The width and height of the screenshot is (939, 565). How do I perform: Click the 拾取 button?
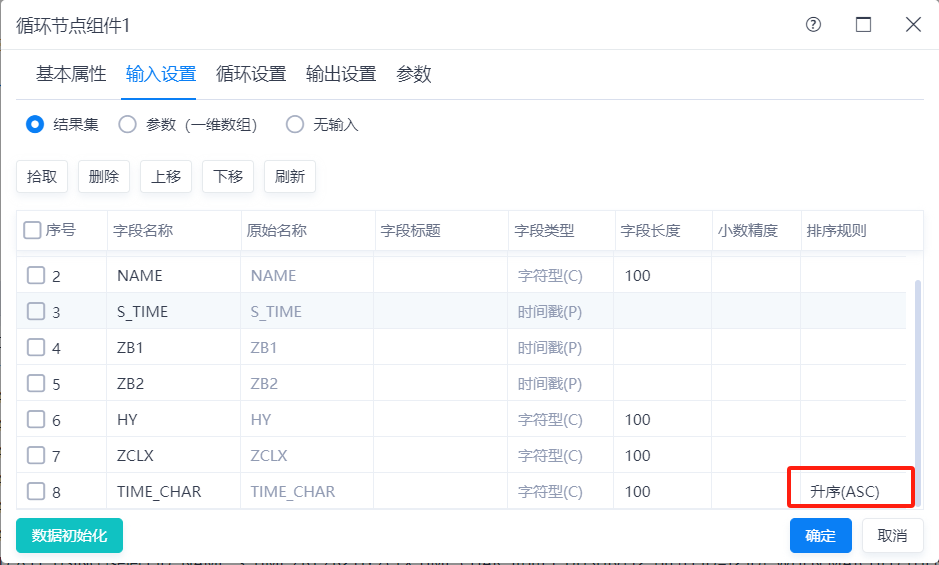pos(42,177)
